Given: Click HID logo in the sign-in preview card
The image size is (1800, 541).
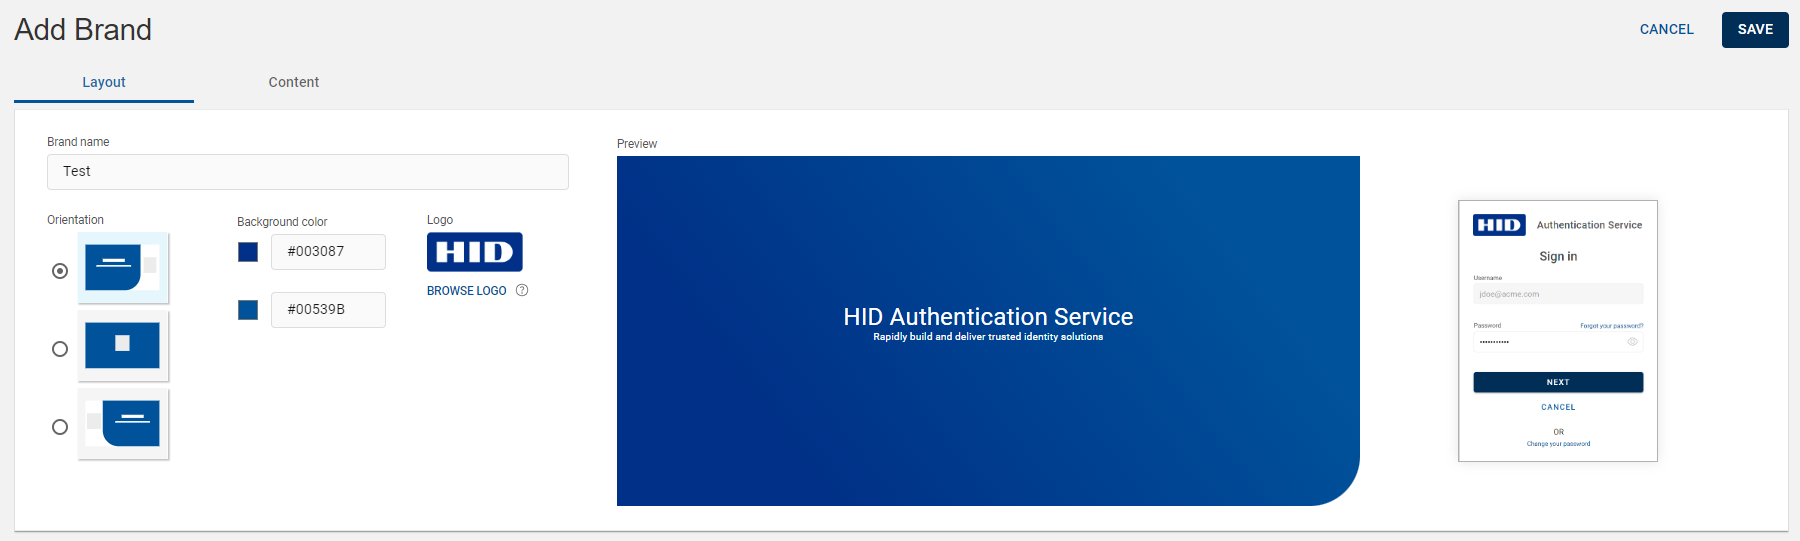Looking at the screenshot, I should coord(1499,225).
